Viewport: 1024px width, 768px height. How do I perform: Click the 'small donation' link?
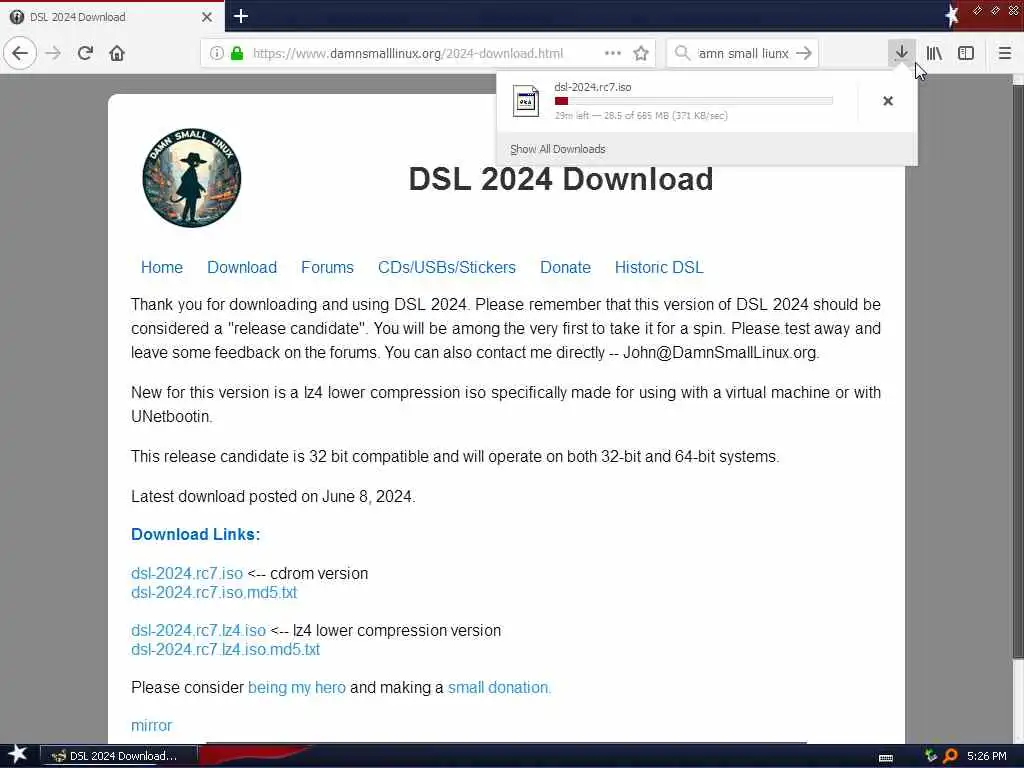pyautogui.click(x=499, y=688)
